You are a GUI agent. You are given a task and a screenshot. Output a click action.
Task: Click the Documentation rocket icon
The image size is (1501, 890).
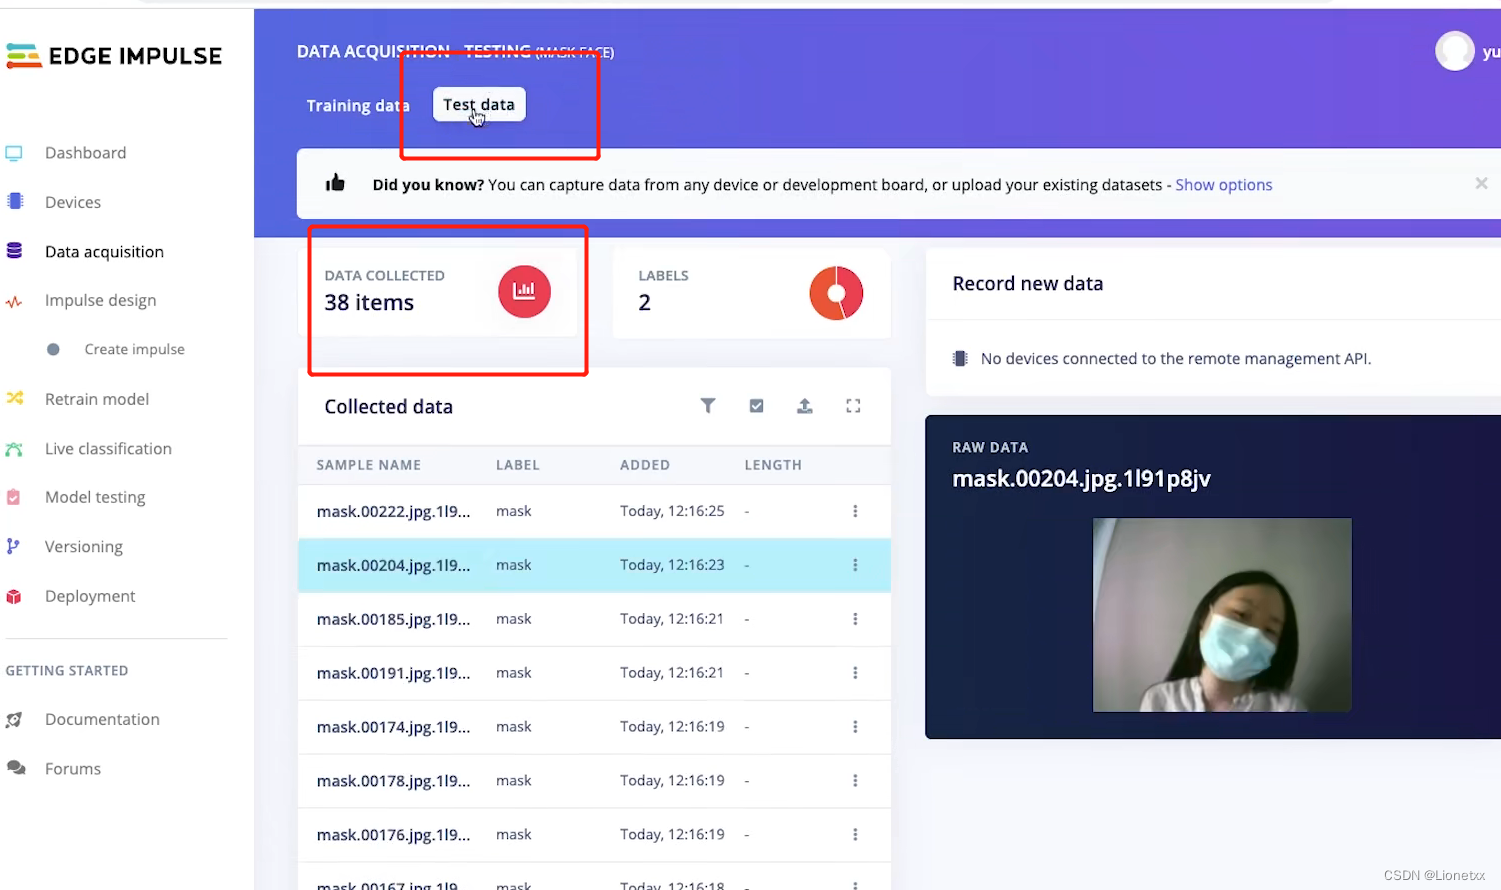point(14,720)
